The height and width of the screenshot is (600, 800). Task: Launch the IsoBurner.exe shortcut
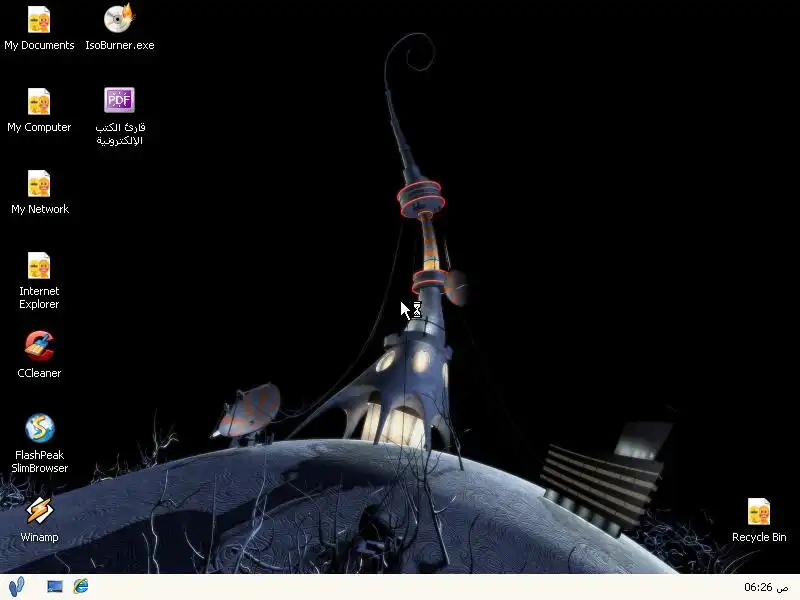tap(119, 18)
